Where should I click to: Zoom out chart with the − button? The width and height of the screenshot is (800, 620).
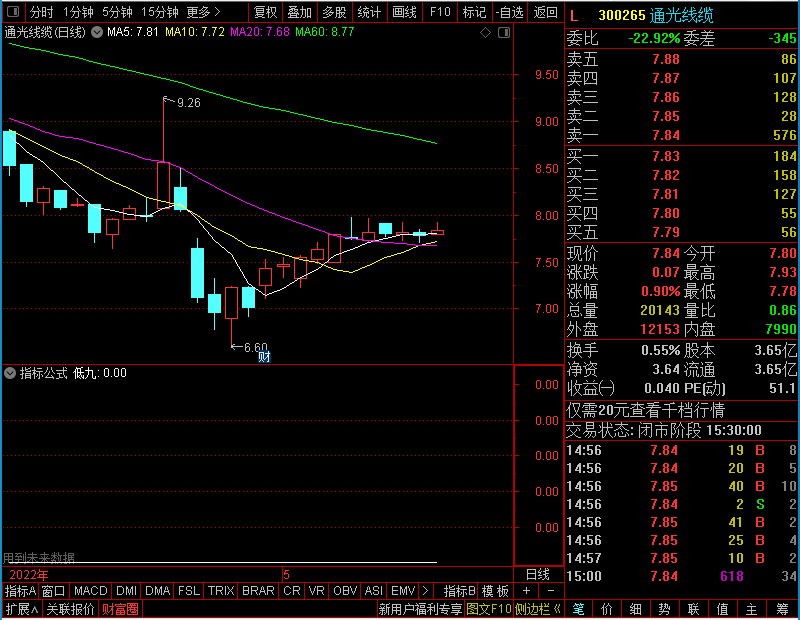click(551, 591)
